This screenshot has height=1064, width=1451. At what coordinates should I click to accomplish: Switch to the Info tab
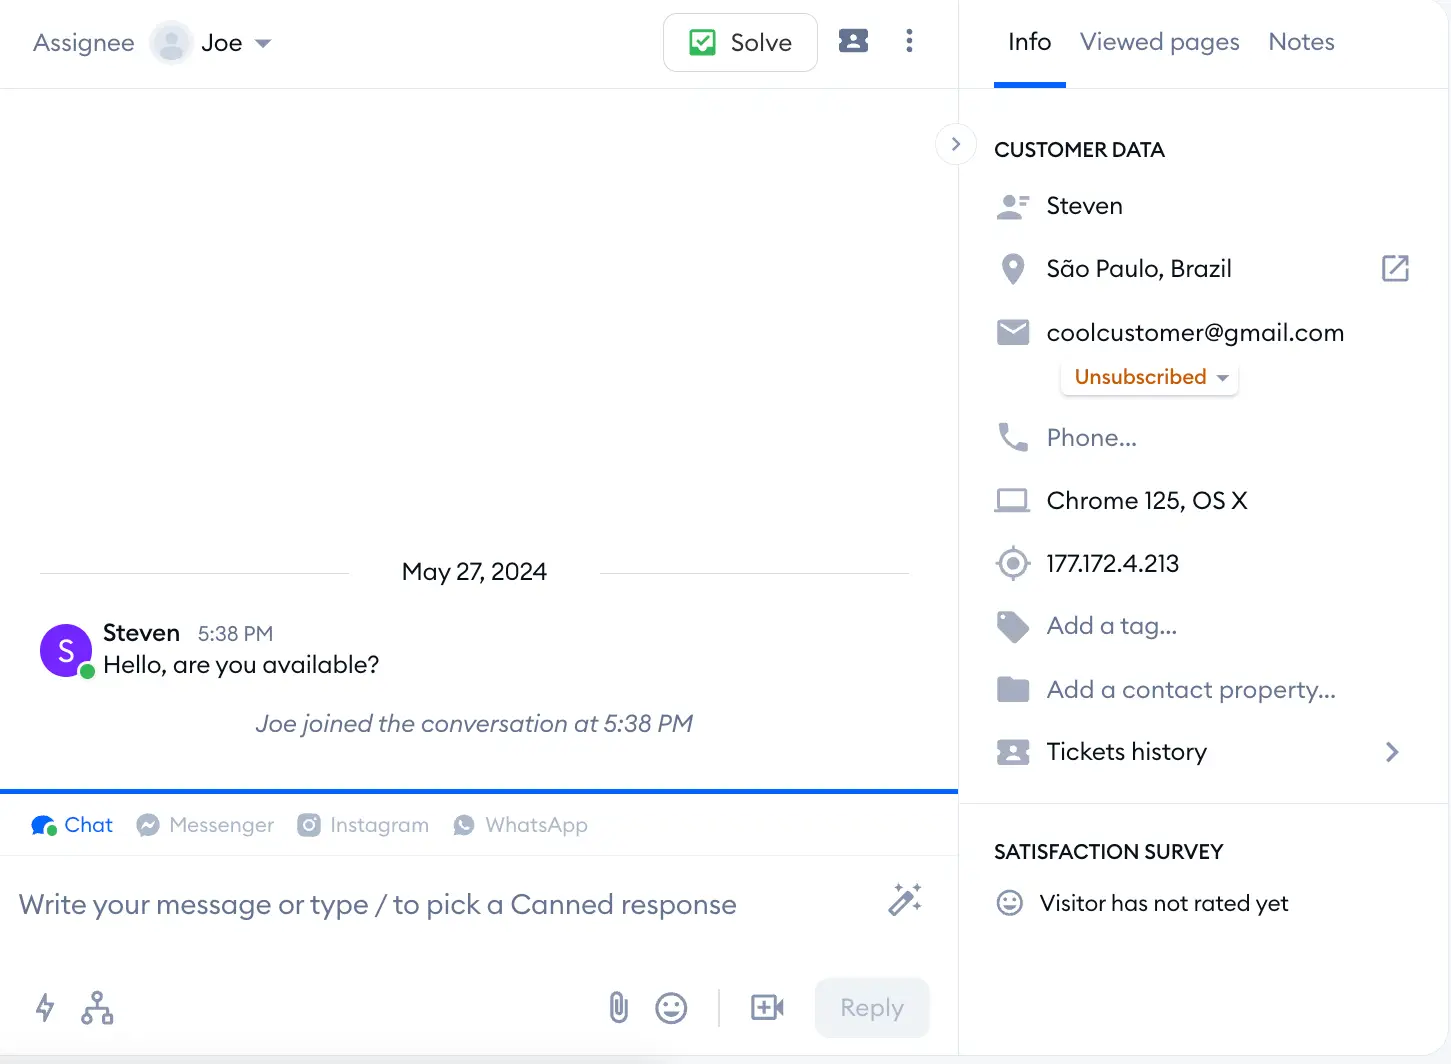pos(1029,42)
